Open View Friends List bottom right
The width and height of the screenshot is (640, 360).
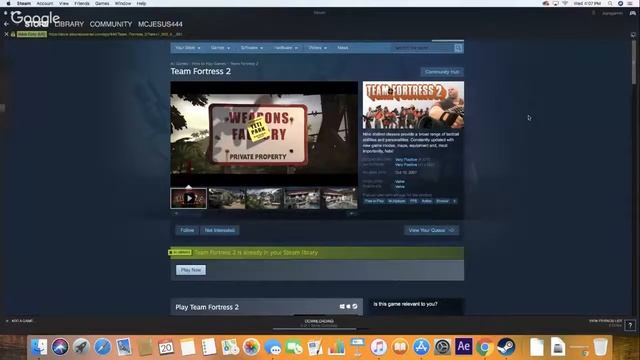[605, 323]
